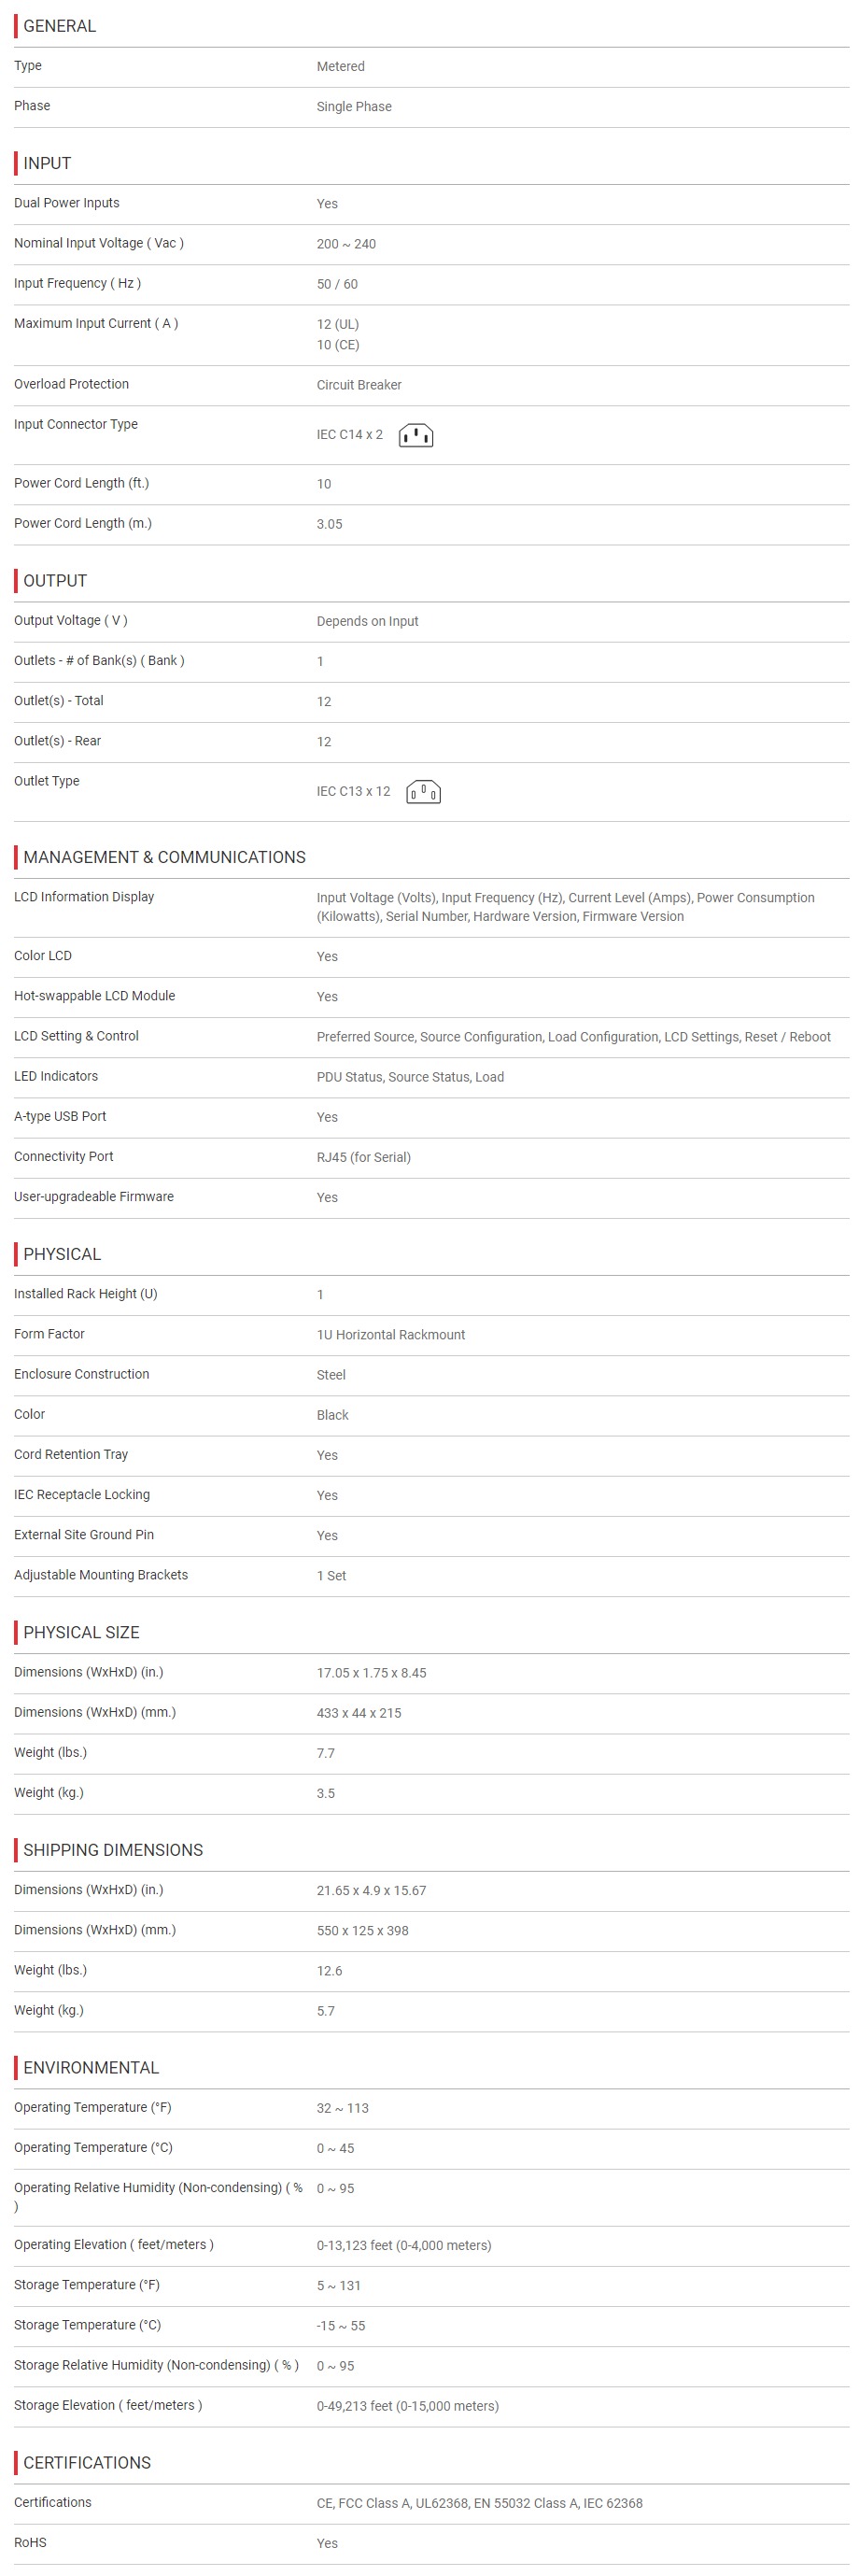Click the 'RoHS' row label
The width and height of the screenshot is (859, 2576).
point(30,2542)
